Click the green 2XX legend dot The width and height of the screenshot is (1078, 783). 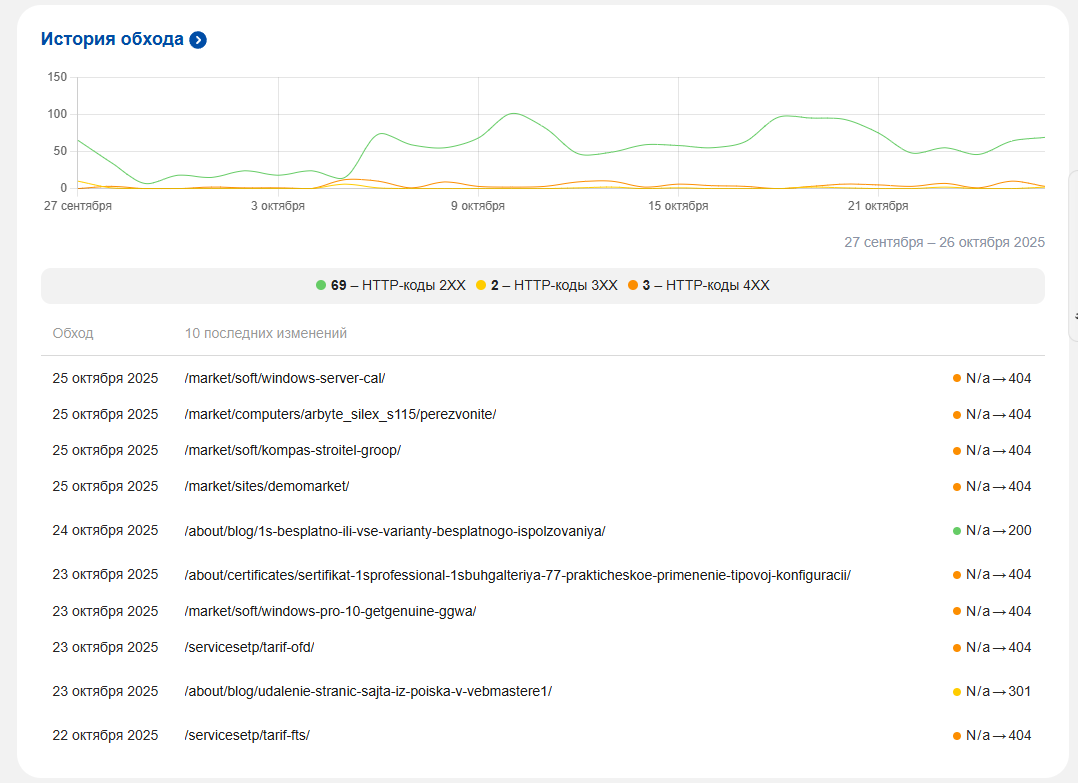(x=321, y=285)
